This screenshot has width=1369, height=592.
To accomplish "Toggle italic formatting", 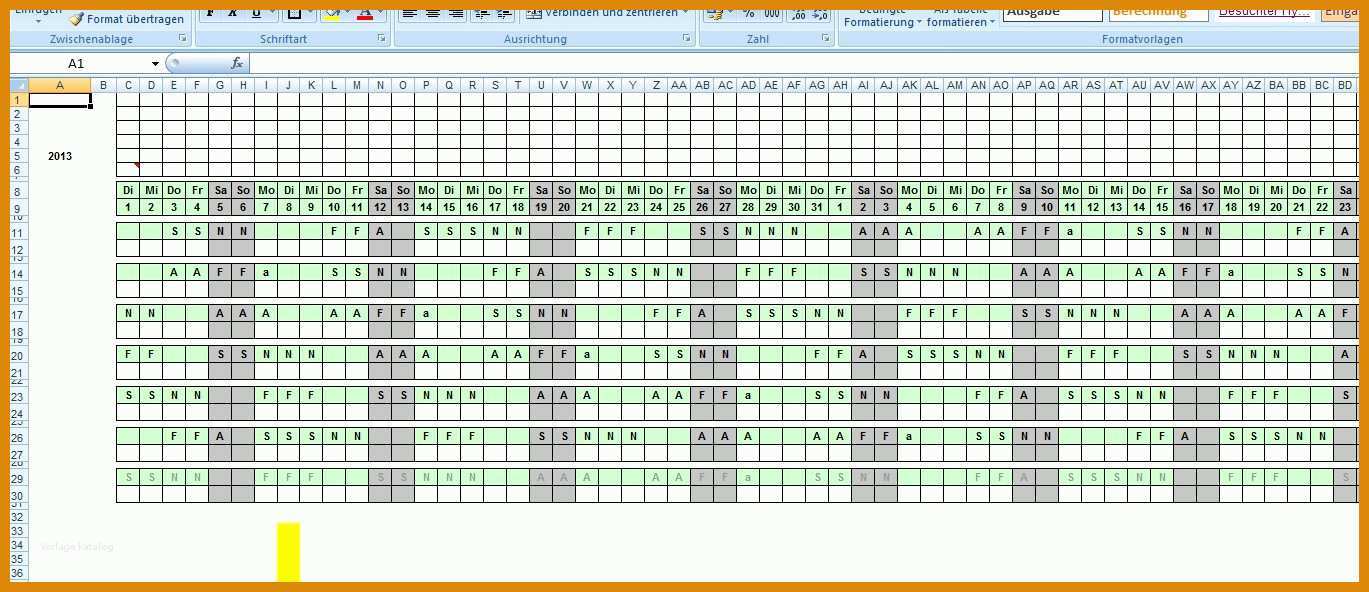I will pyautogui.click(x=232, y=12).
